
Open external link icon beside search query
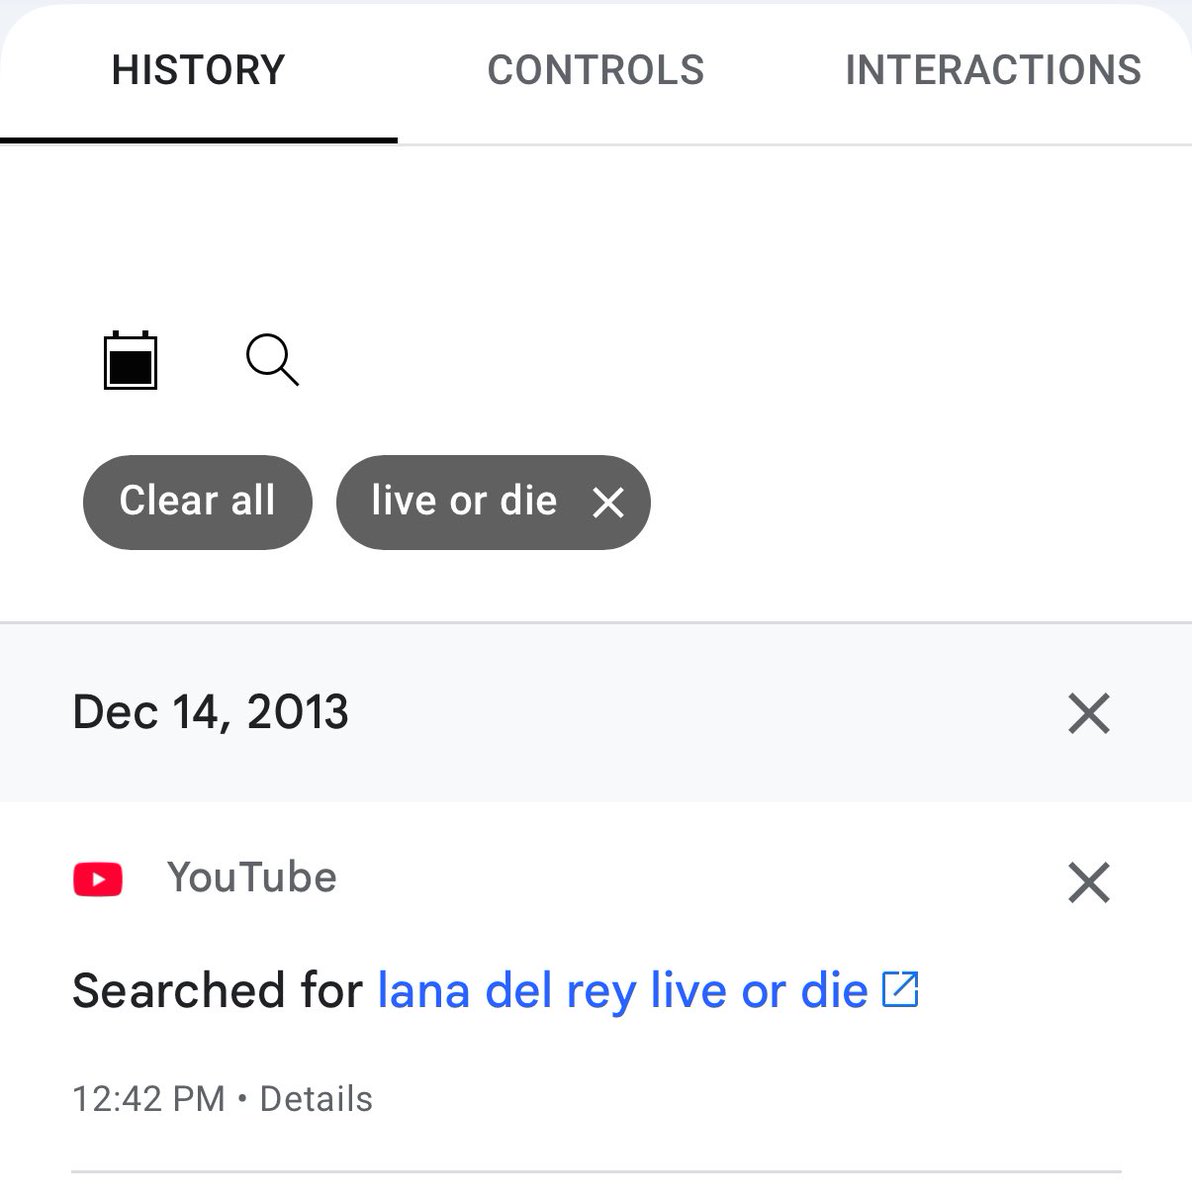point(900,989)
